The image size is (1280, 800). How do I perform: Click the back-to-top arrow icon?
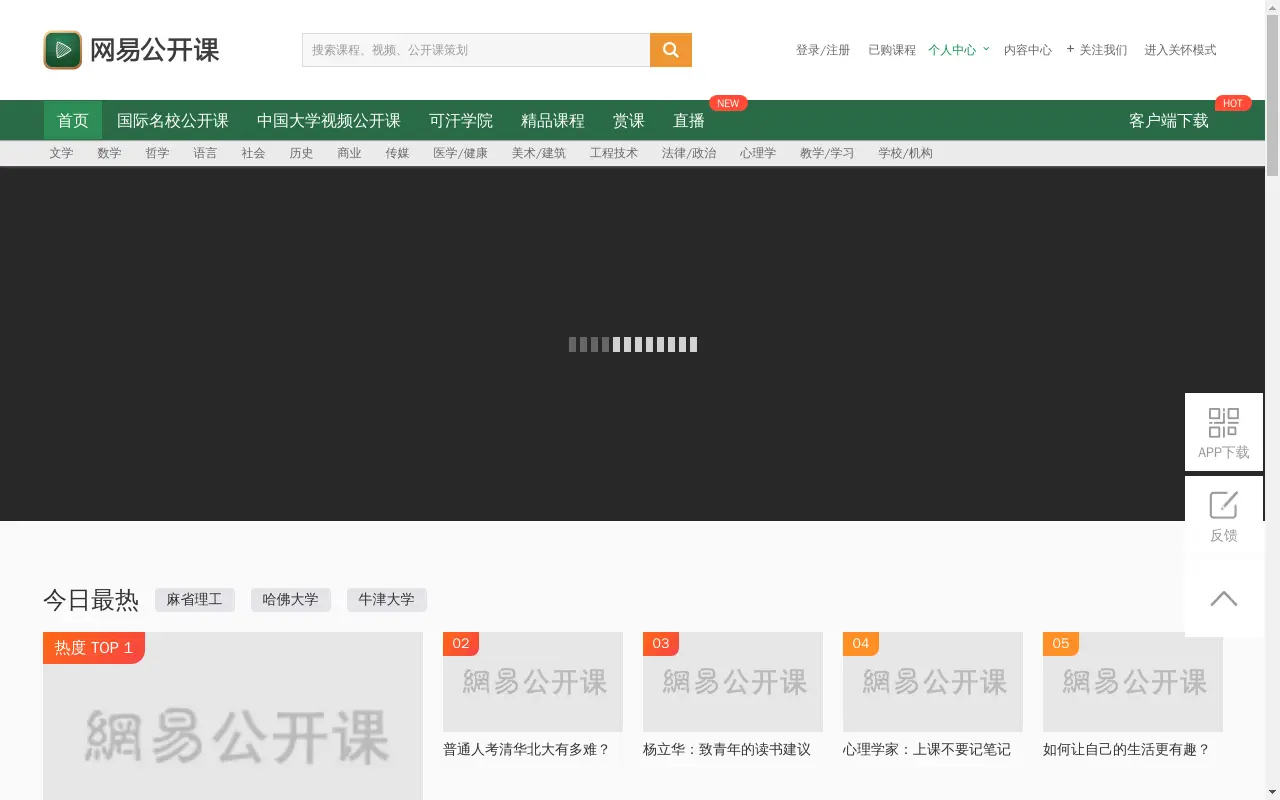[1224, 598]
